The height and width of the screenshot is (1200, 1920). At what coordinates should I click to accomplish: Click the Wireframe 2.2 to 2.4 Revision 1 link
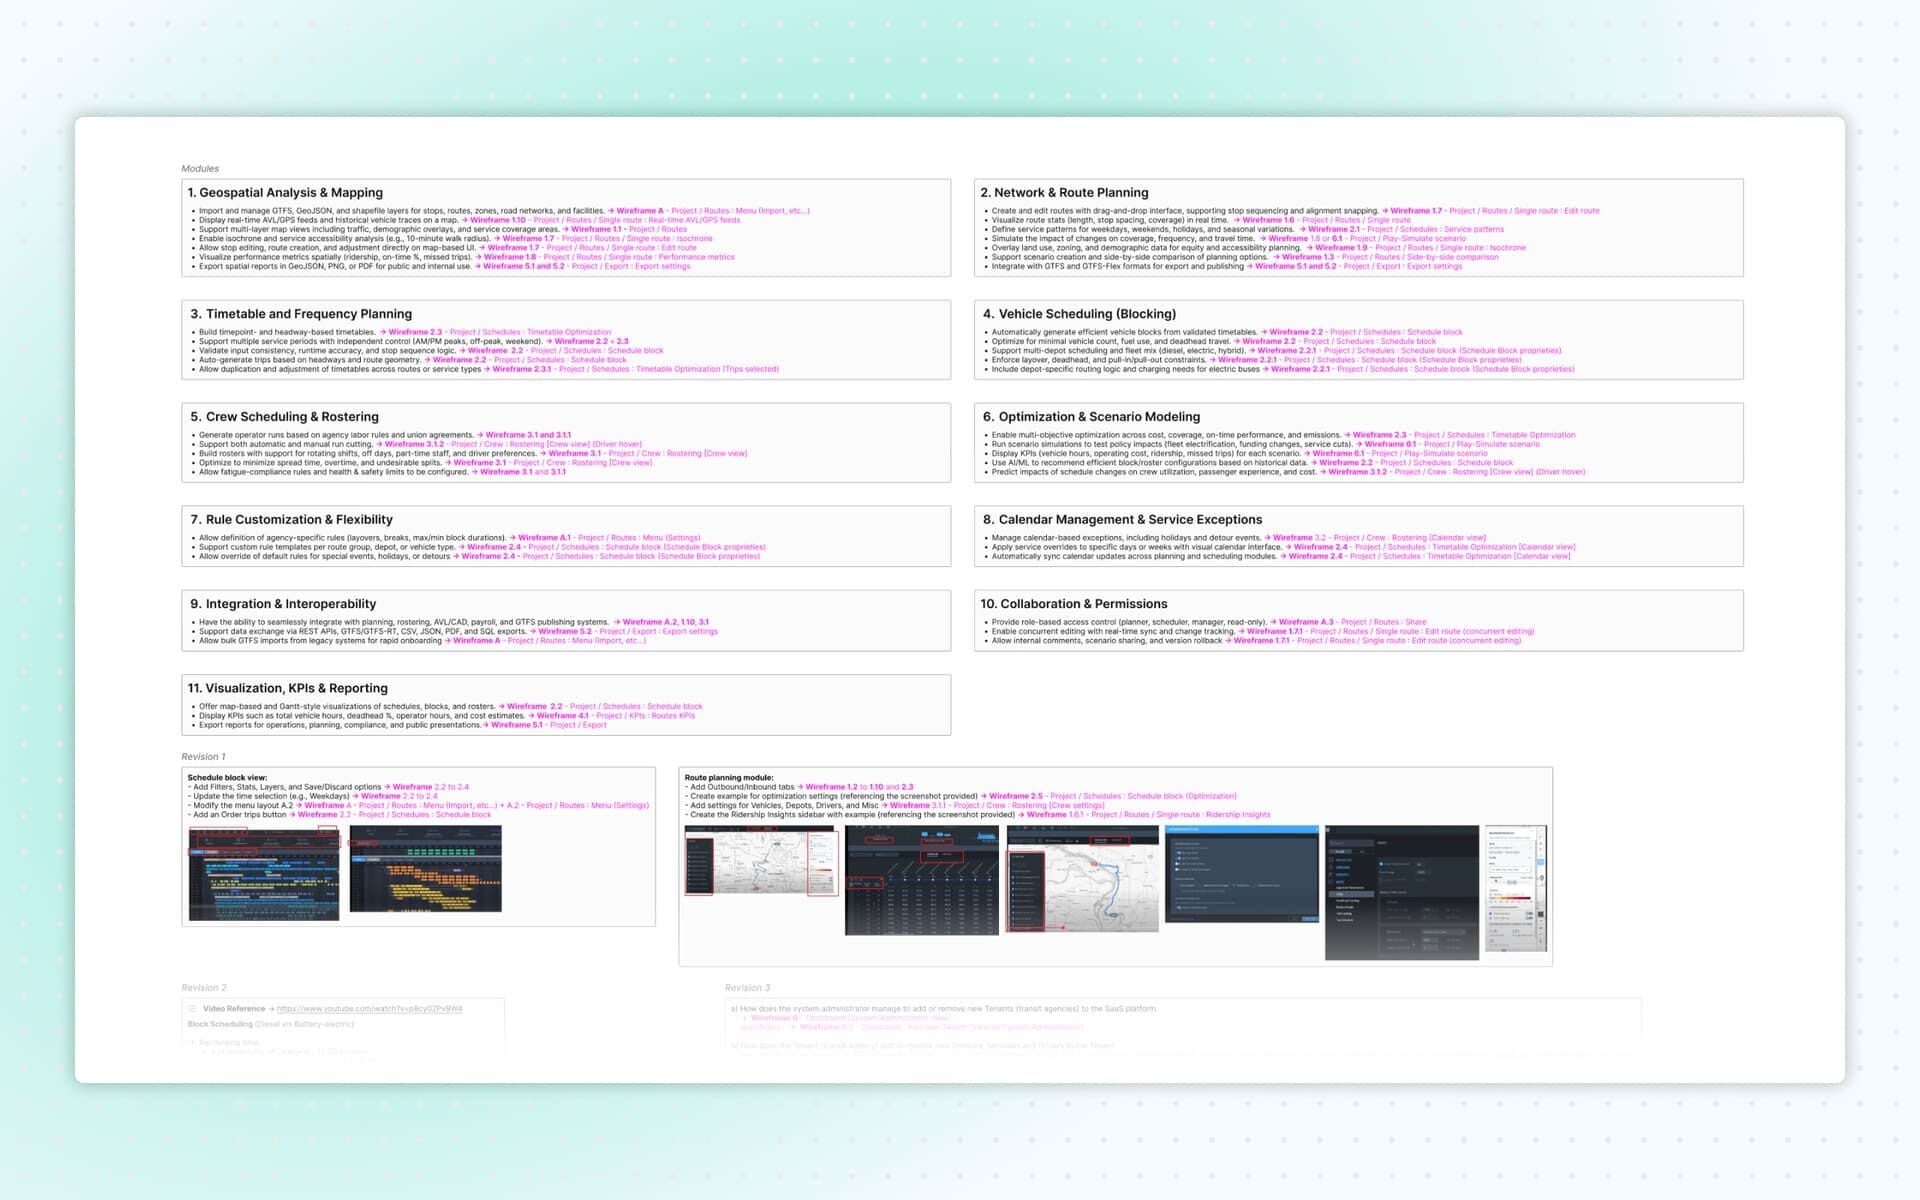(430, 786)
